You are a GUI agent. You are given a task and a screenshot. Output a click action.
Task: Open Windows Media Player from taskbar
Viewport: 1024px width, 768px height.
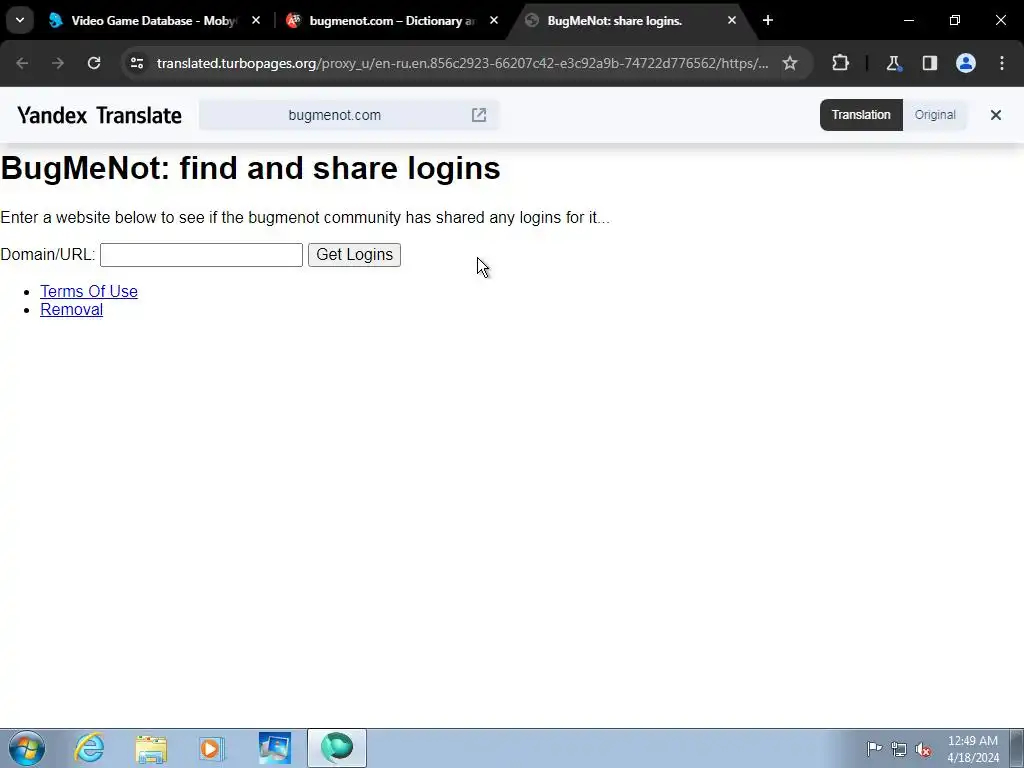coord(212,748)
